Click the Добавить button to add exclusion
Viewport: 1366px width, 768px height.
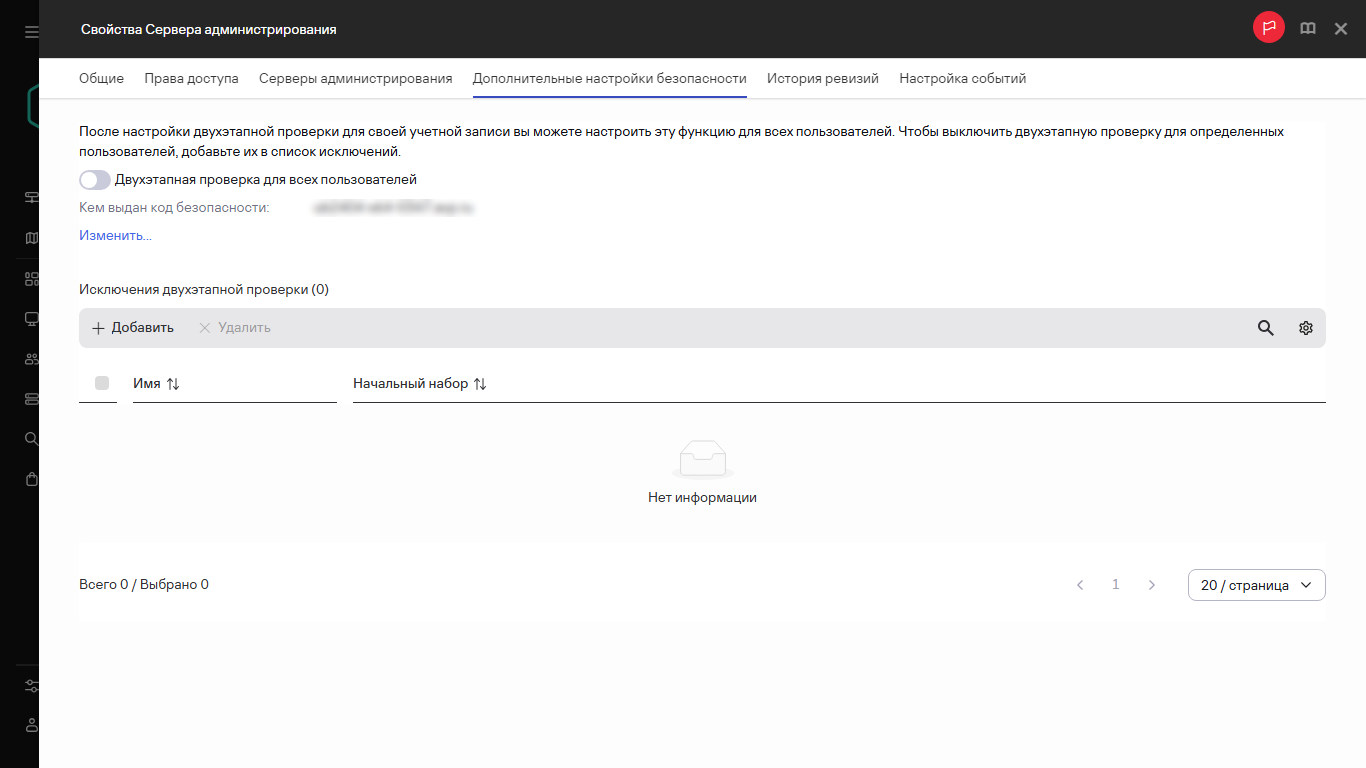pos(133,328)
